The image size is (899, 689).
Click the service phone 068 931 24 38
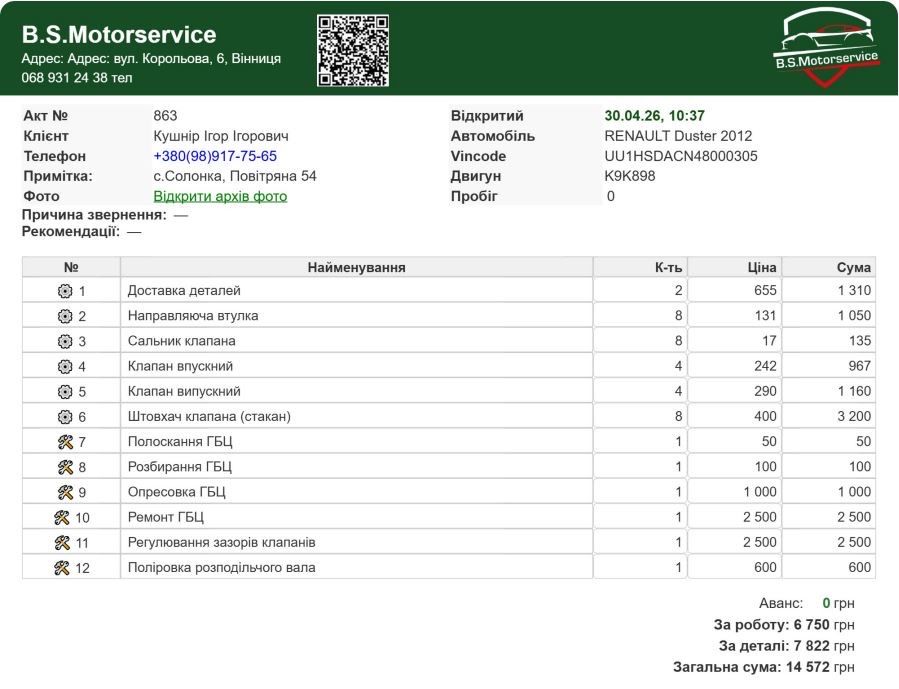click(77, 77)
